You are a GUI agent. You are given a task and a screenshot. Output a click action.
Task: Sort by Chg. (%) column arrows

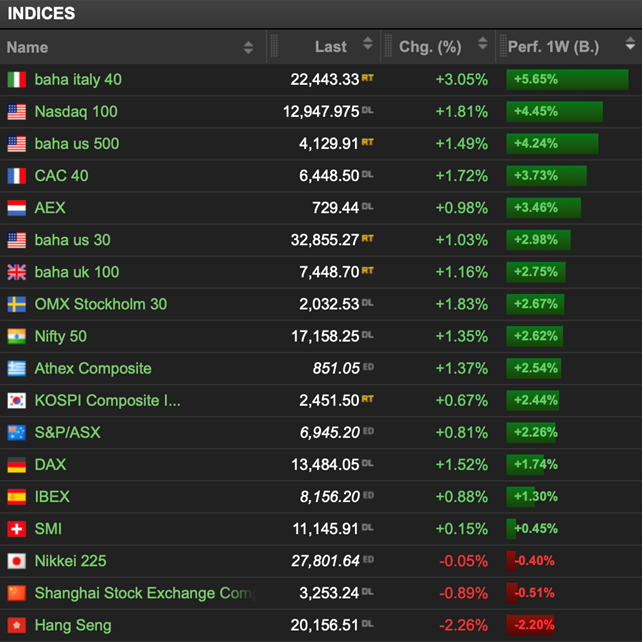(483, 43)
